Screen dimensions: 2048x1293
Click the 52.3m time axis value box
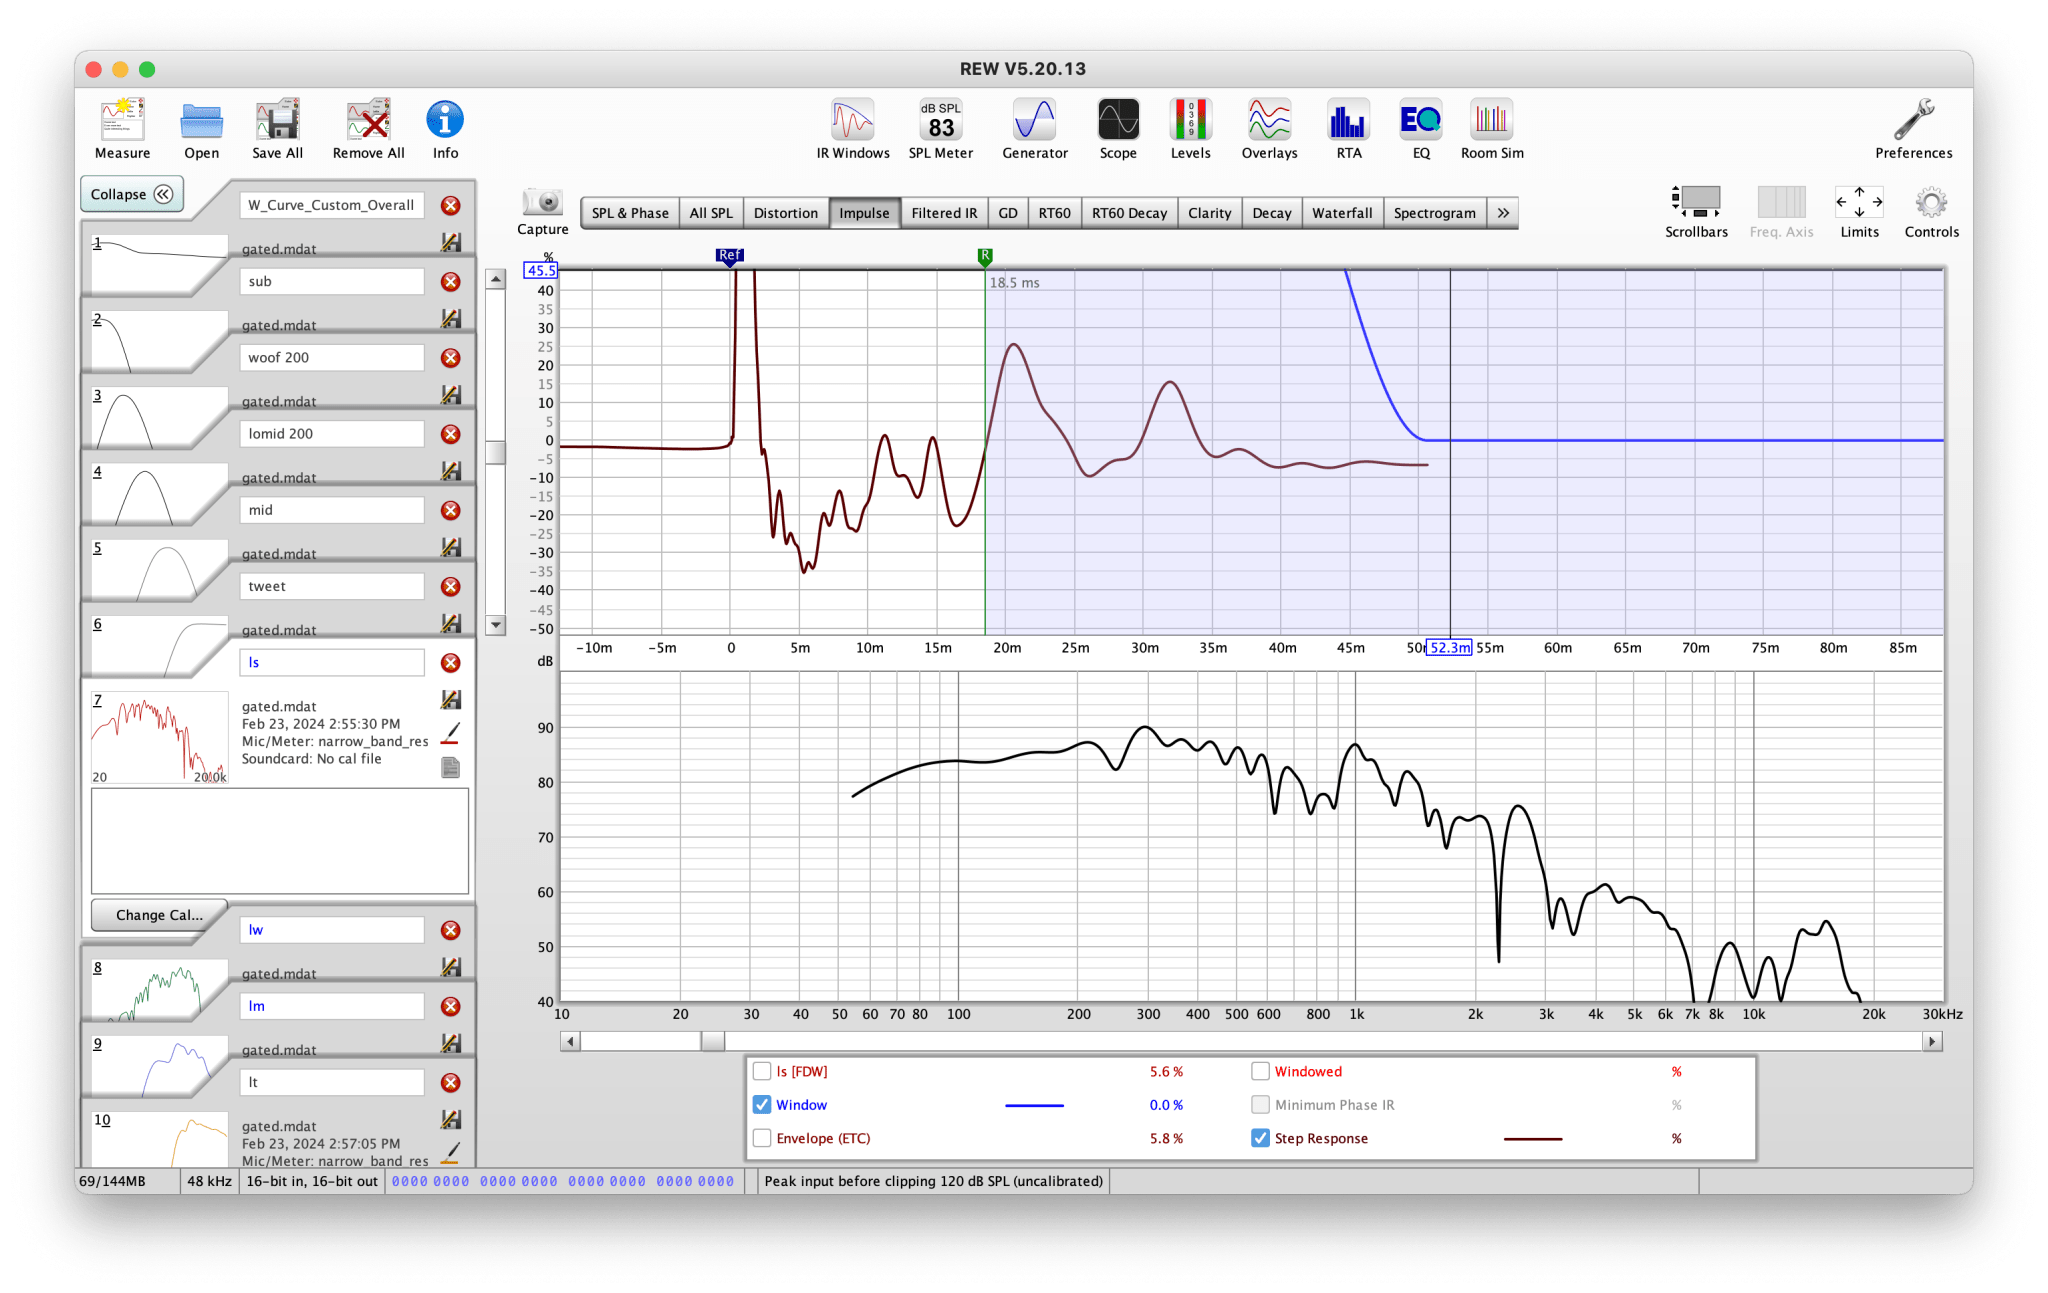click(x=1449, y=648)
